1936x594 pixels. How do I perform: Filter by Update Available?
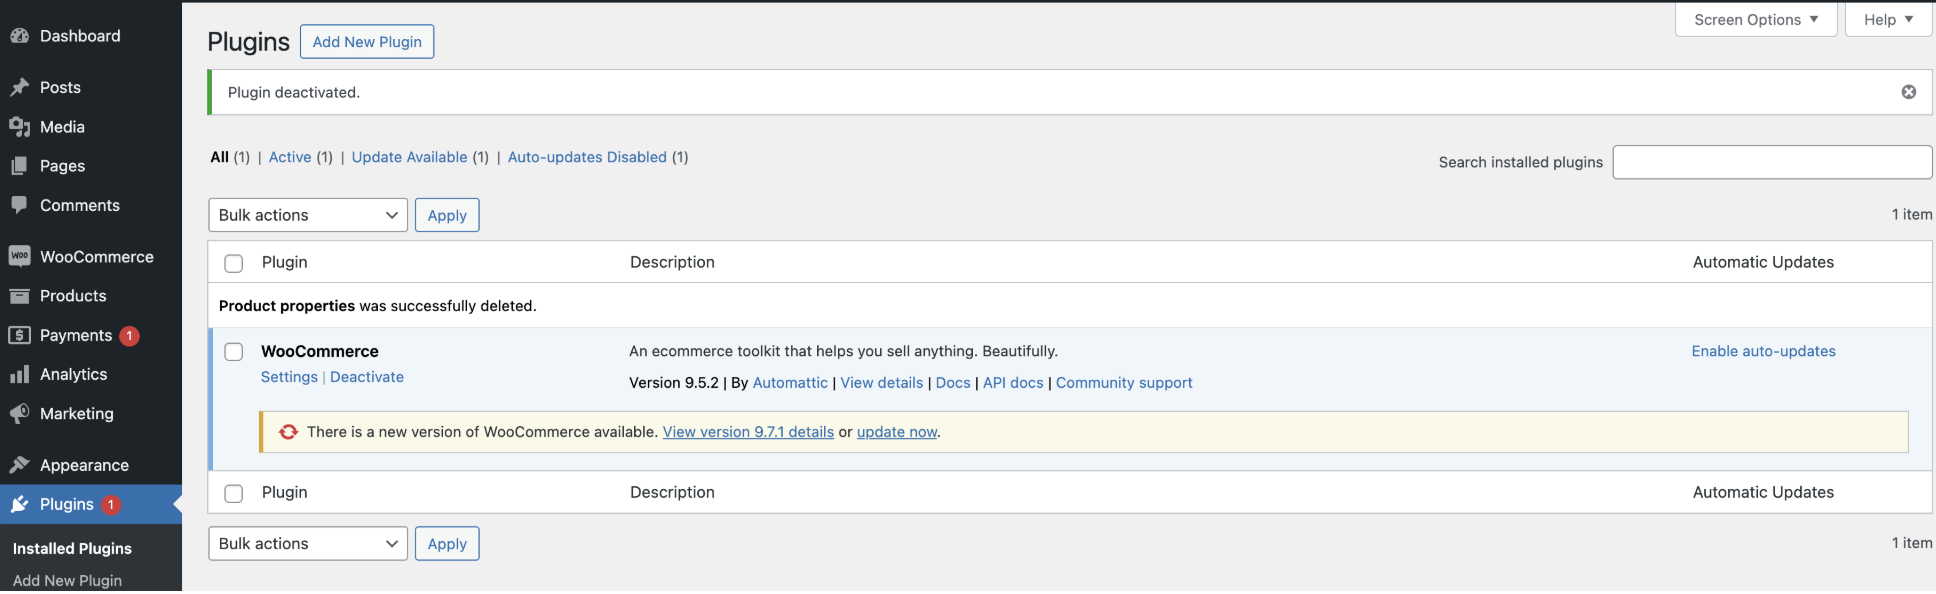coord(409,157)
